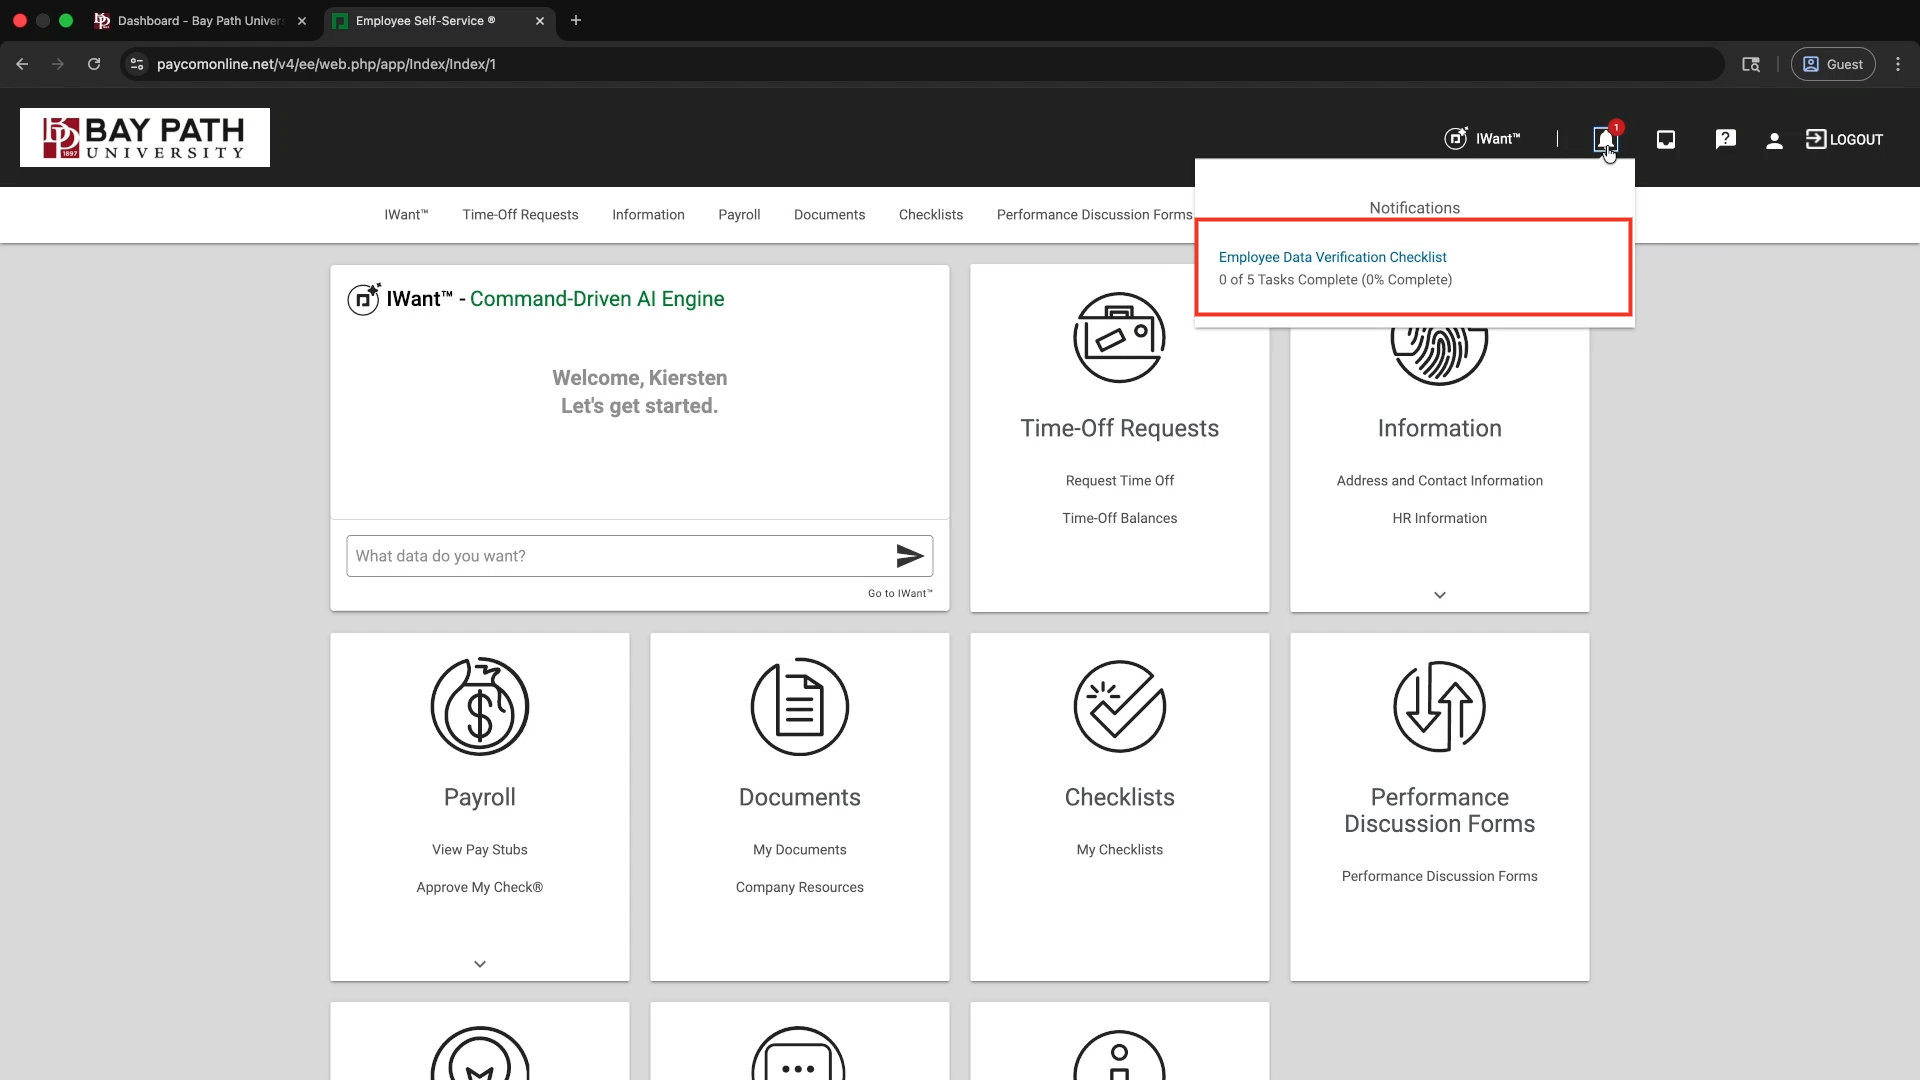Switch to Dashboard - Bay Path University tab
Image resolution: width=1920 pixels, height=1080 pixels.
pos(198,20)
